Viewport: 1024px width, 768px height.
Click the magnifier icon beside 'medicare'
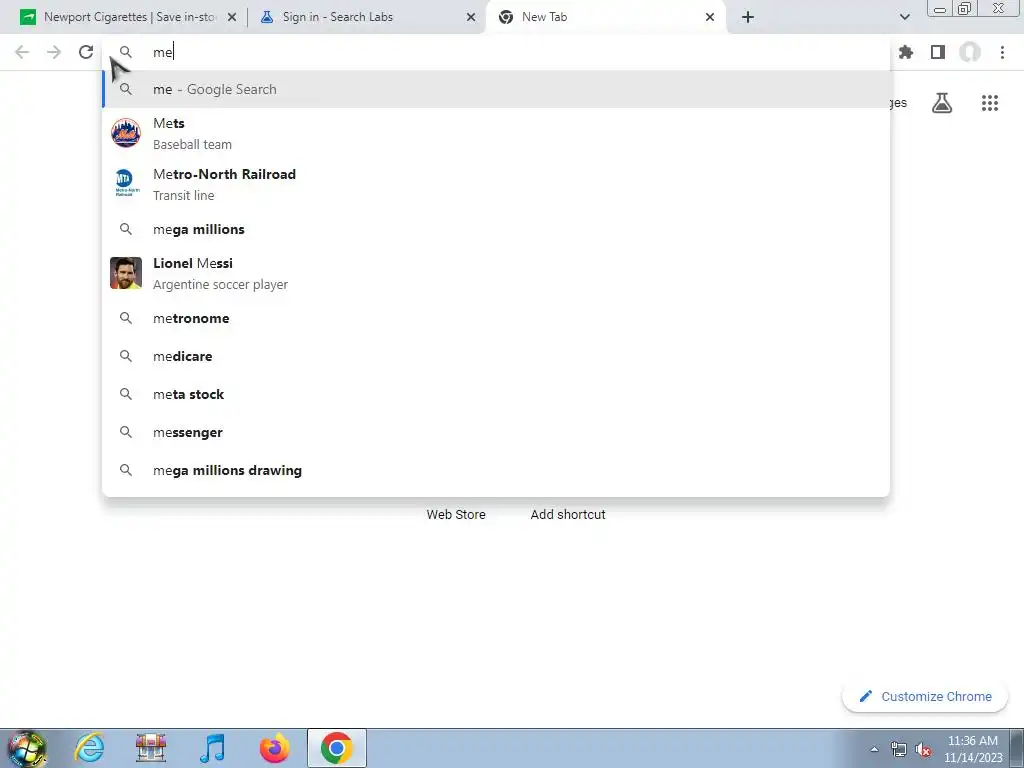125,356
